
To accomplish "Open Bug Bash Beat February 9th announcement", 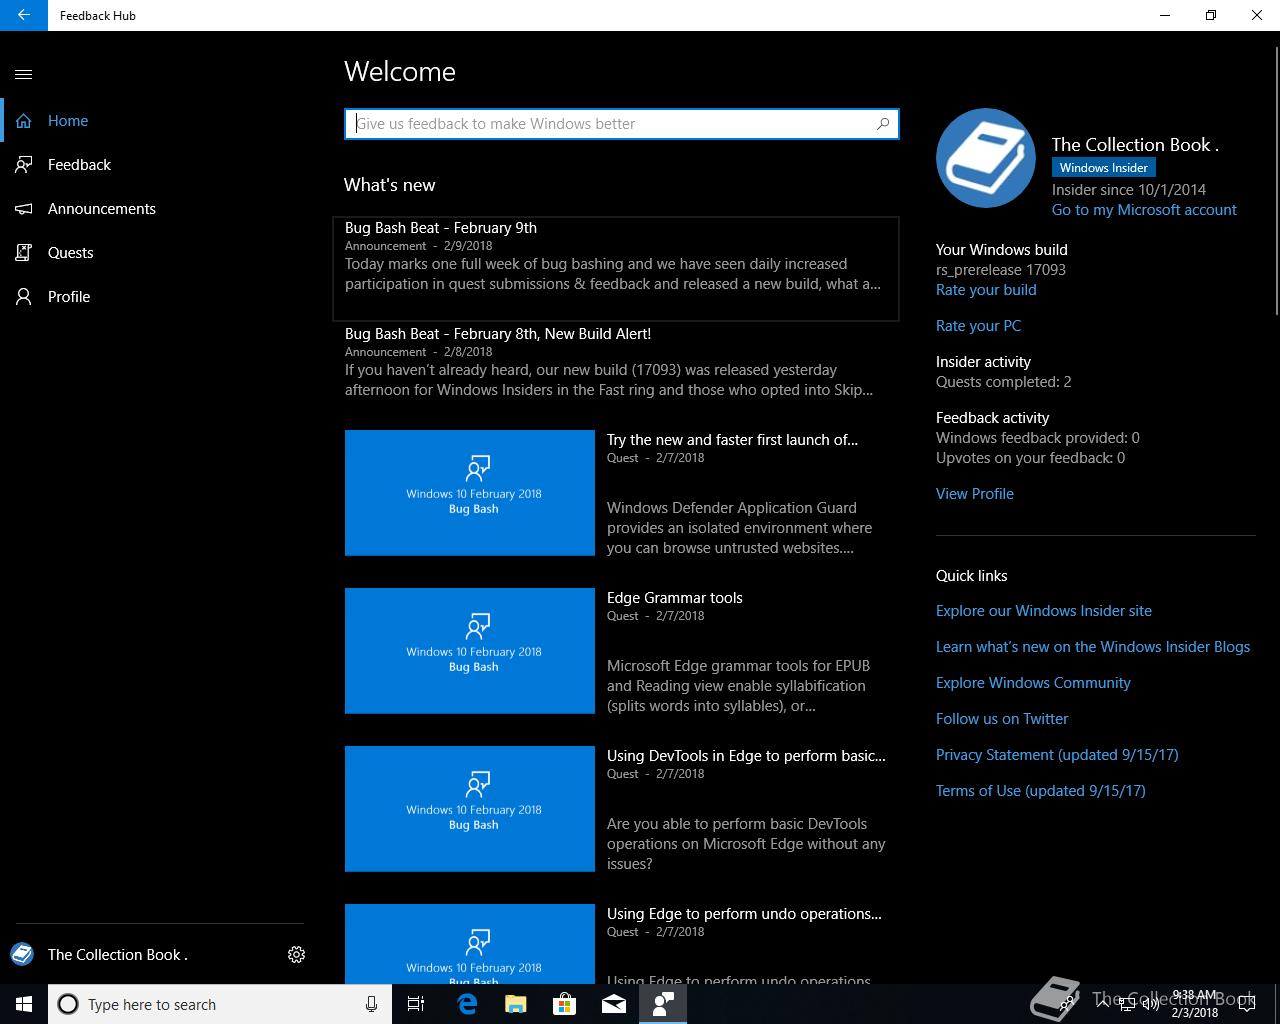I will pyautogui.click(x=616, y=269).
